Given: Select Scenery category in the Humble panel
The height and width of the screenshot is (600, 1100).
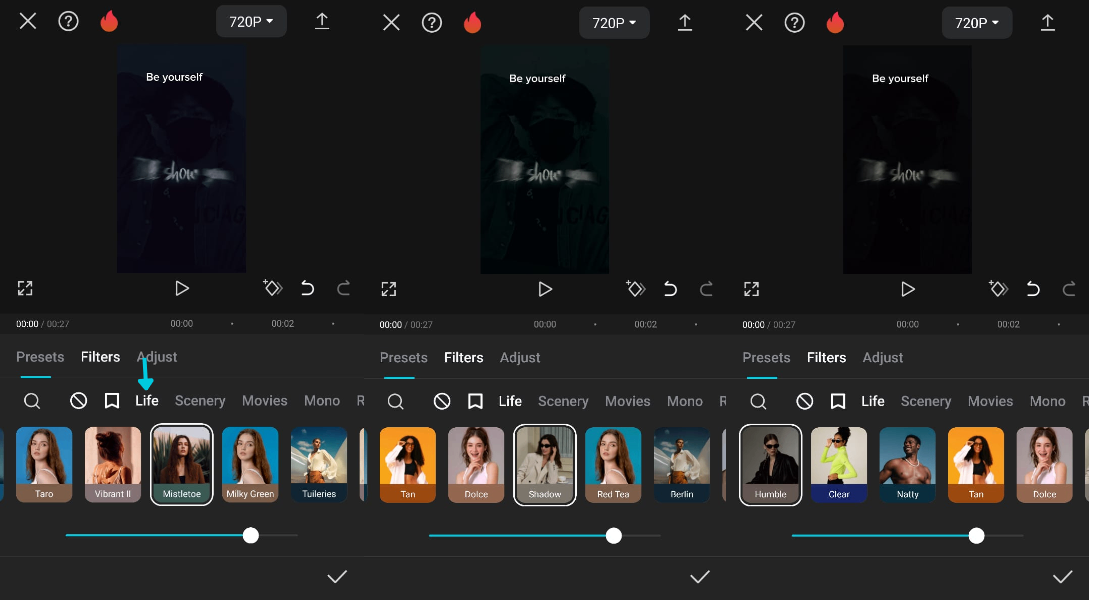Looking at the screenshot, I should tap(925, 401).
